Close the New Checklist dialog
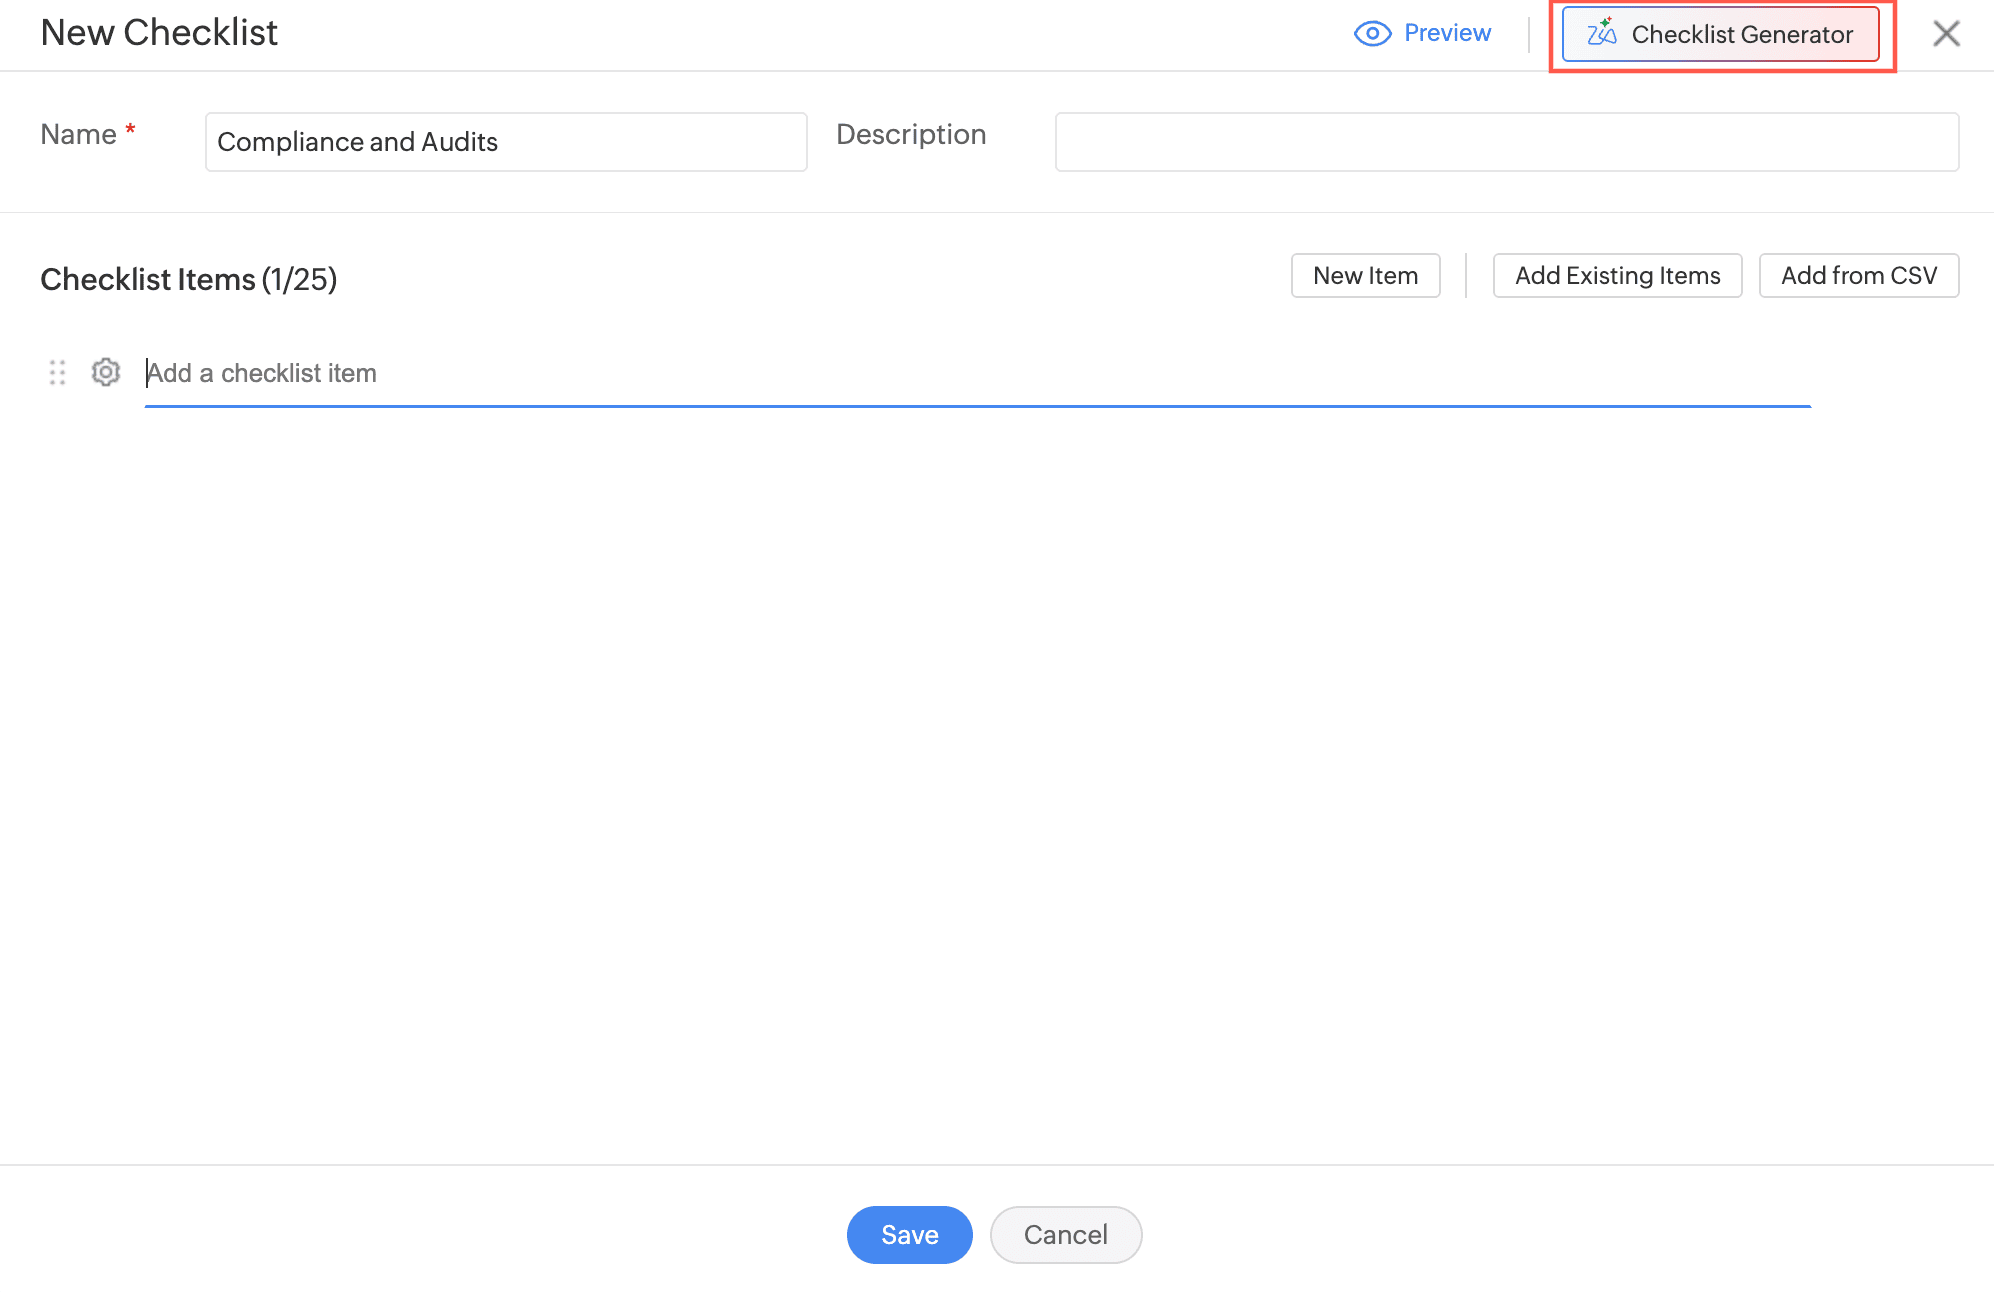This screenshot has height=1292, width=1994. click(x=1946, y=34)
